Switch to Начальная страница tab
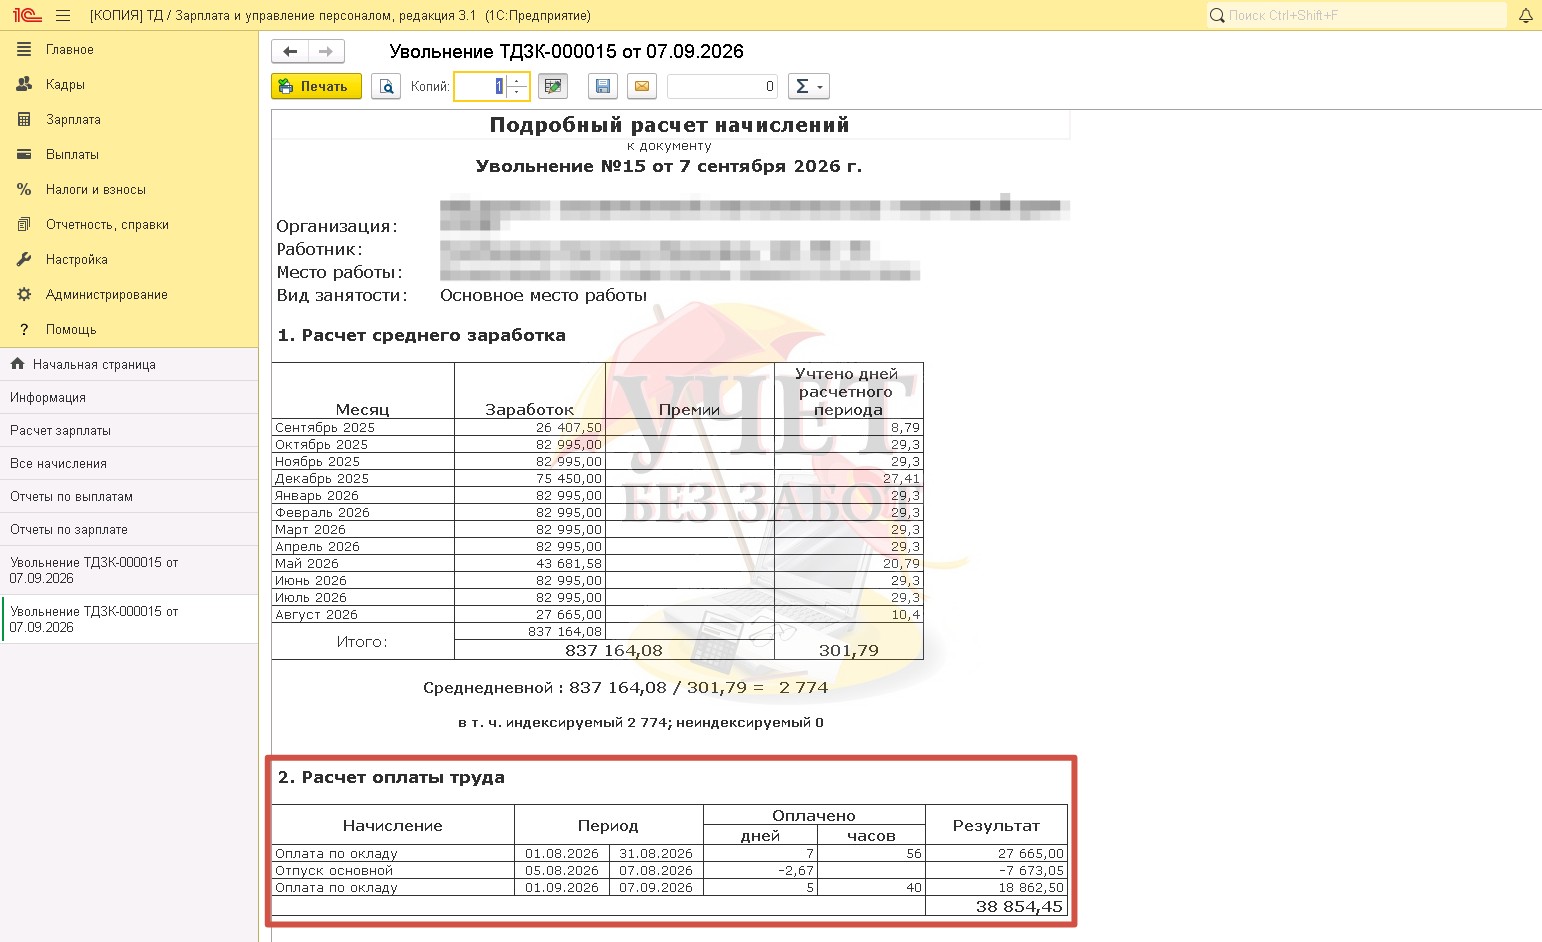 coord(129,364)
